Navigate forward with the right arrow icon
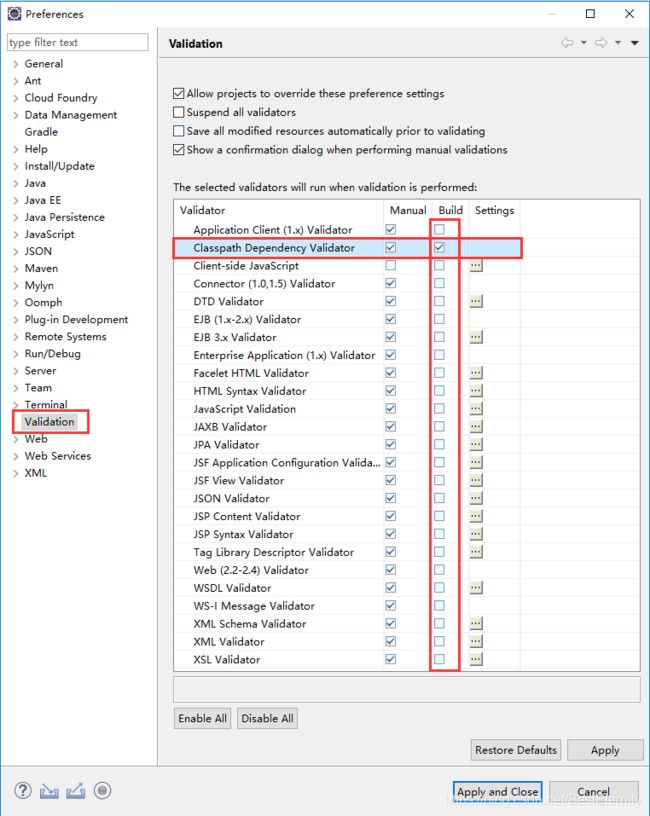Viewport: 650px width, 816px height. tap(601, 43)
